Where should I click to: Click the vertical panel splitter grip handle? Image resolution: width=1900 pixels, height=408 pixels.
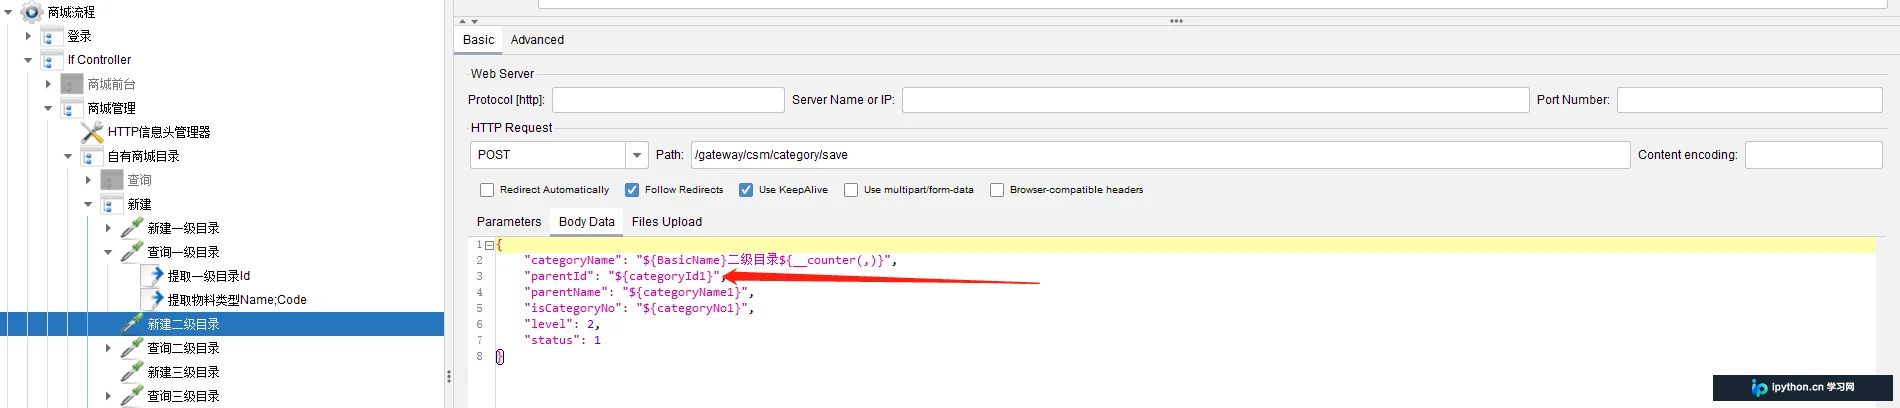coord(449,377)
